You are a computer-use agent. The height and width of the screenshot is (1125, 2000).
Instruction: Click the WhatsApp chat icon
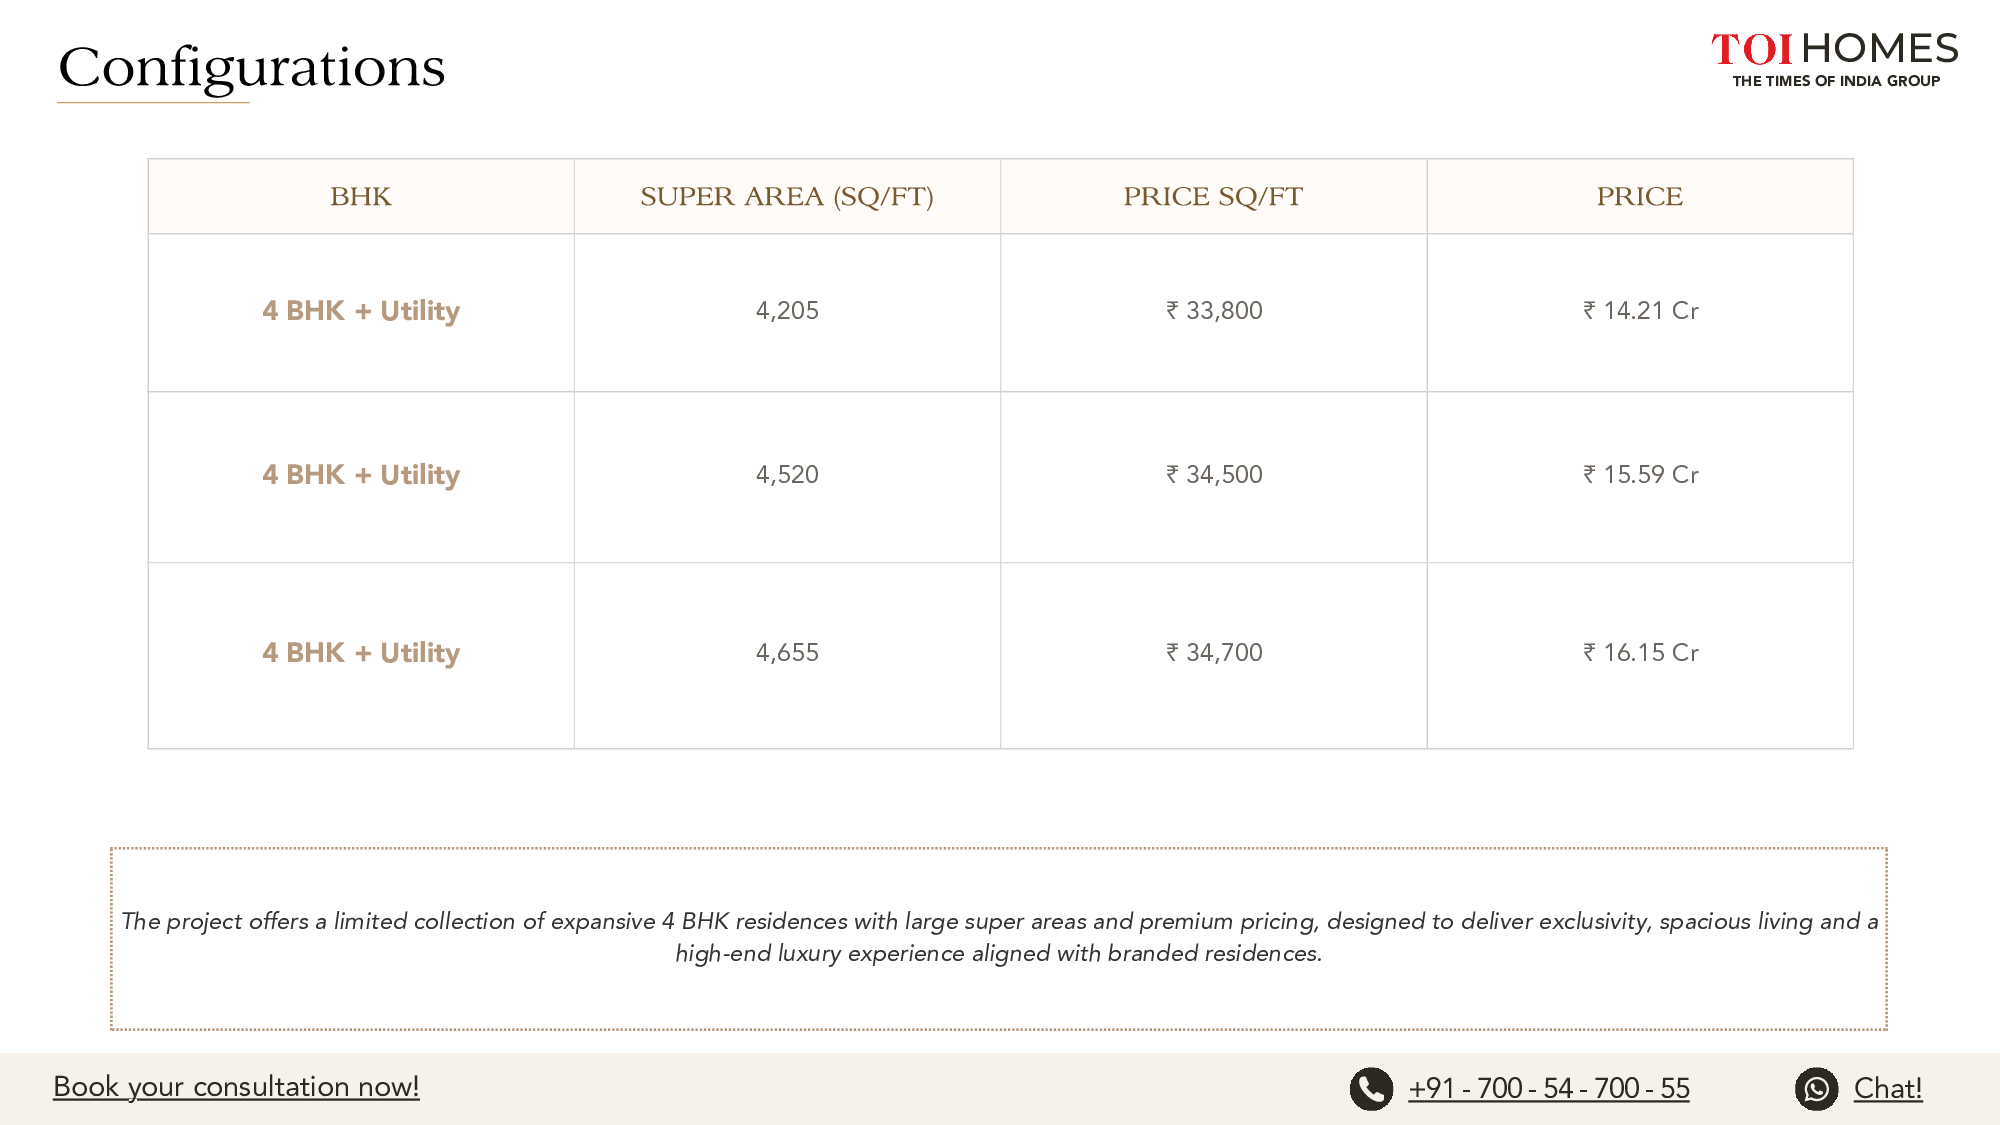[1816, 1089]
